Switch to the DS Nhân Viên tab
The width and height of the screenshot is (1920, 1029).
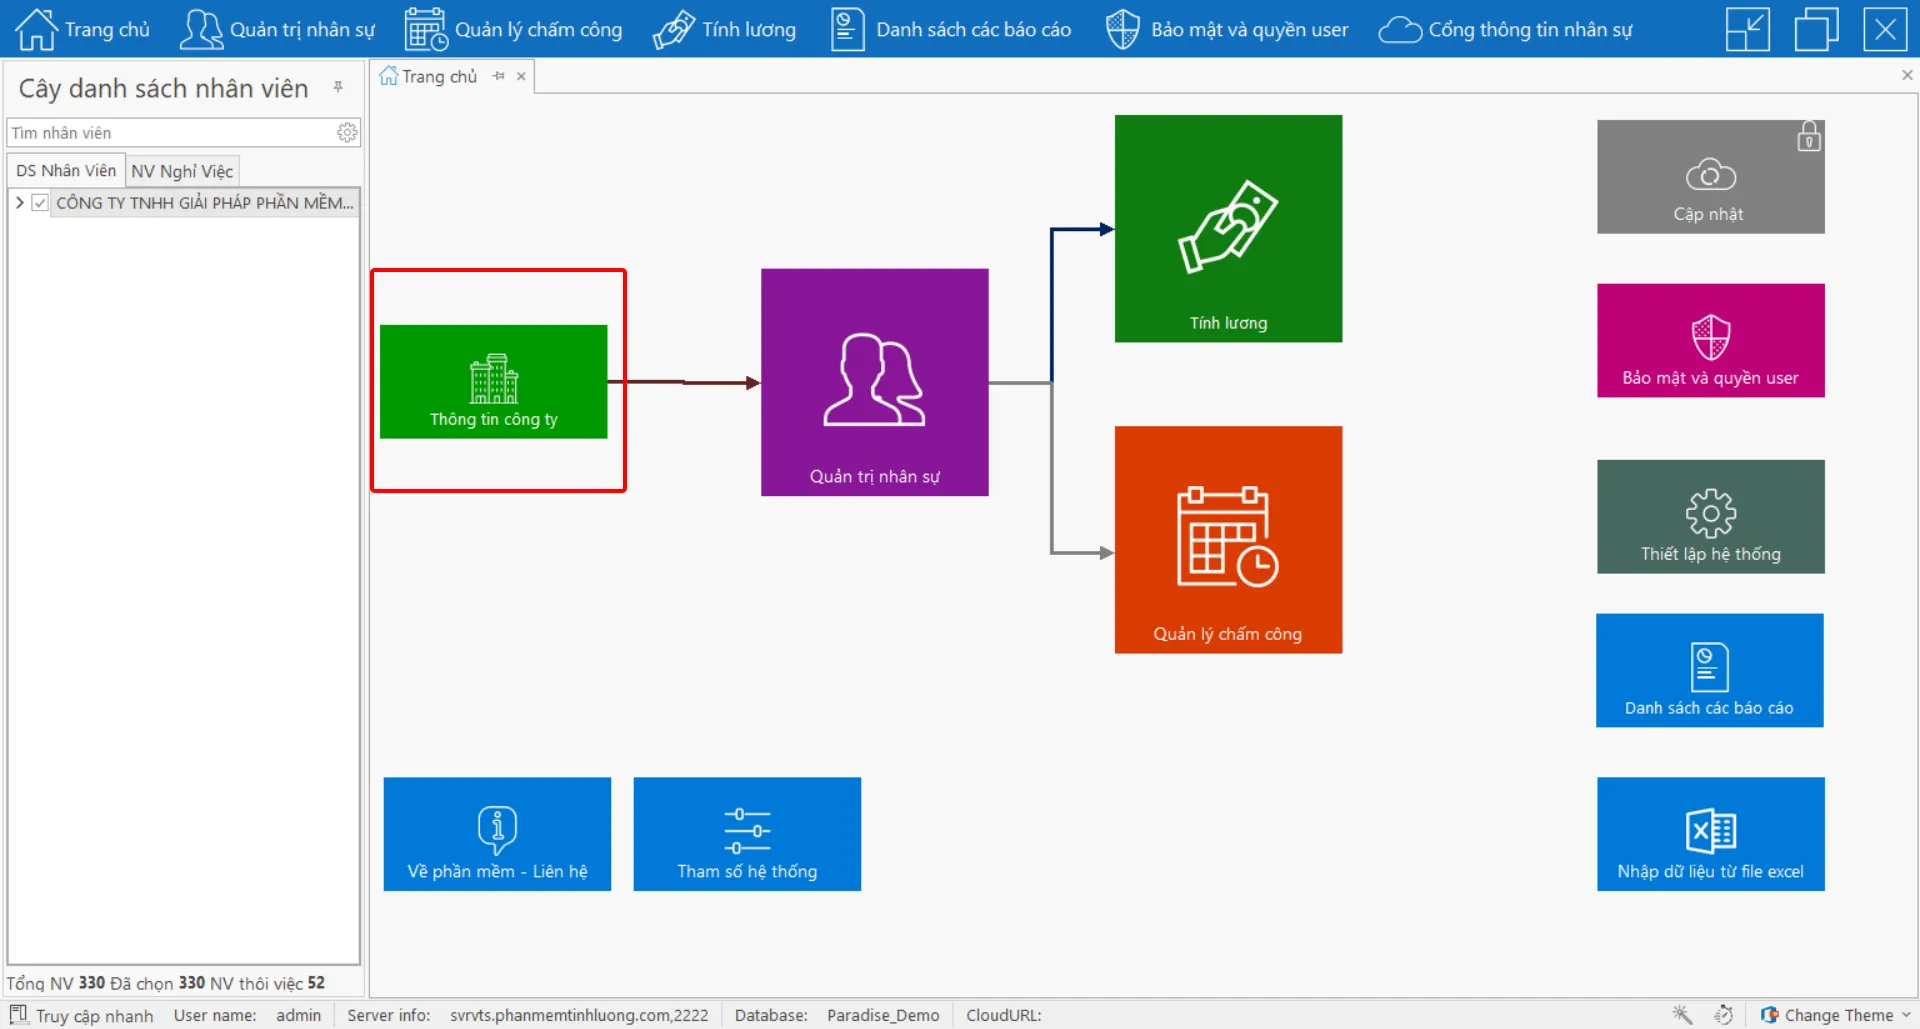coord(66,170)
